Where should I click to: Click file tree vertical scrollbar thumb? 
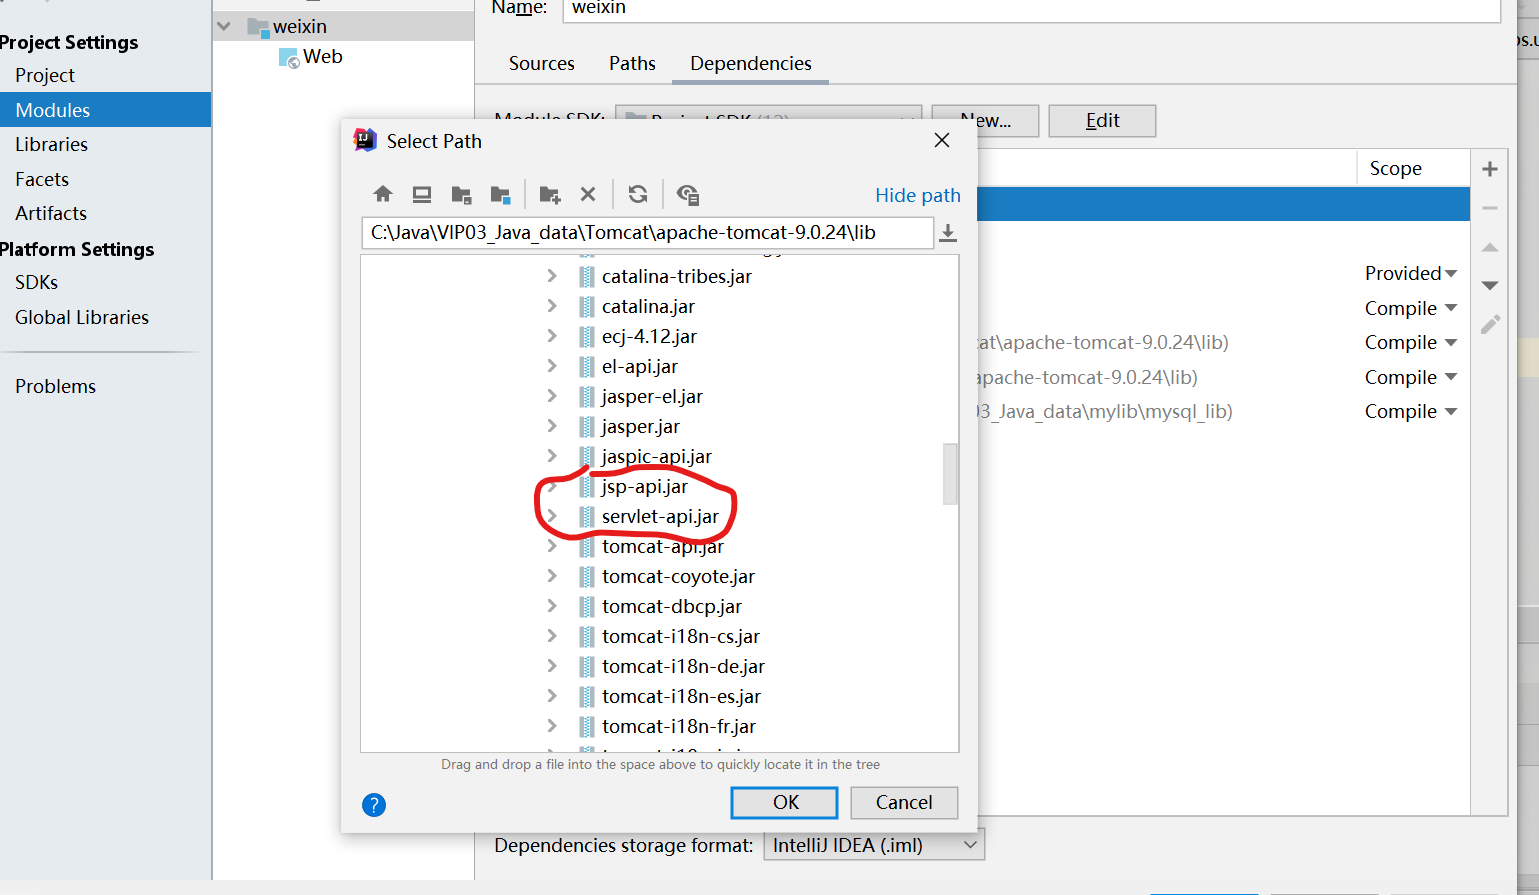tap(950, 474)
